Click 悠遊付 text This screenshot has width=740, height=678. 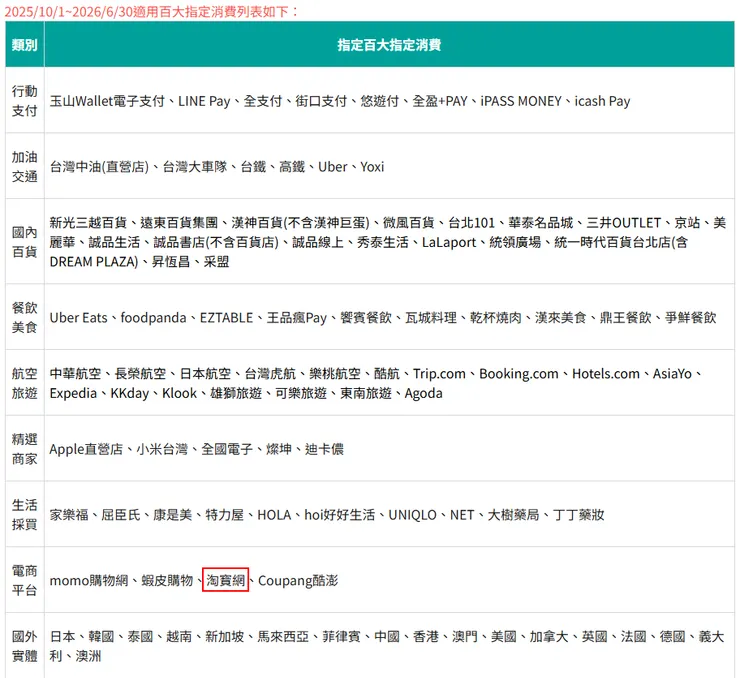point(379,101)
